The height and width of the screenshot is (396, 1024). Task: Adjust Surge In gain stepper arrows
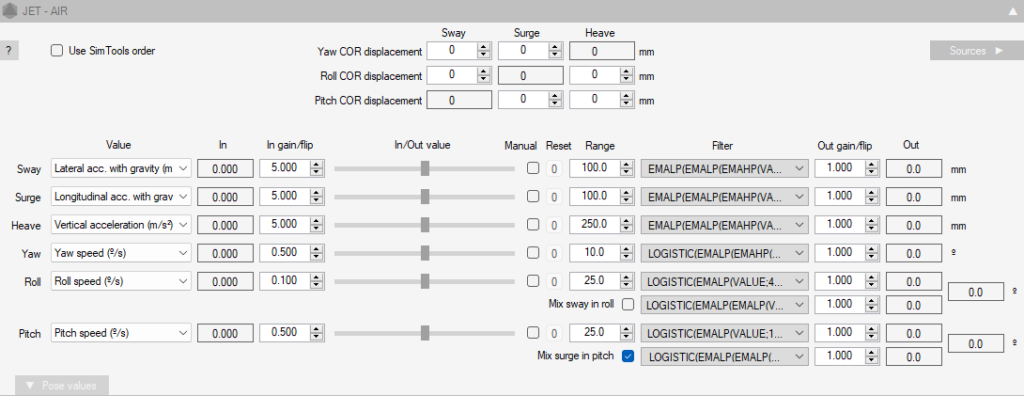click(x=317, y=196)
